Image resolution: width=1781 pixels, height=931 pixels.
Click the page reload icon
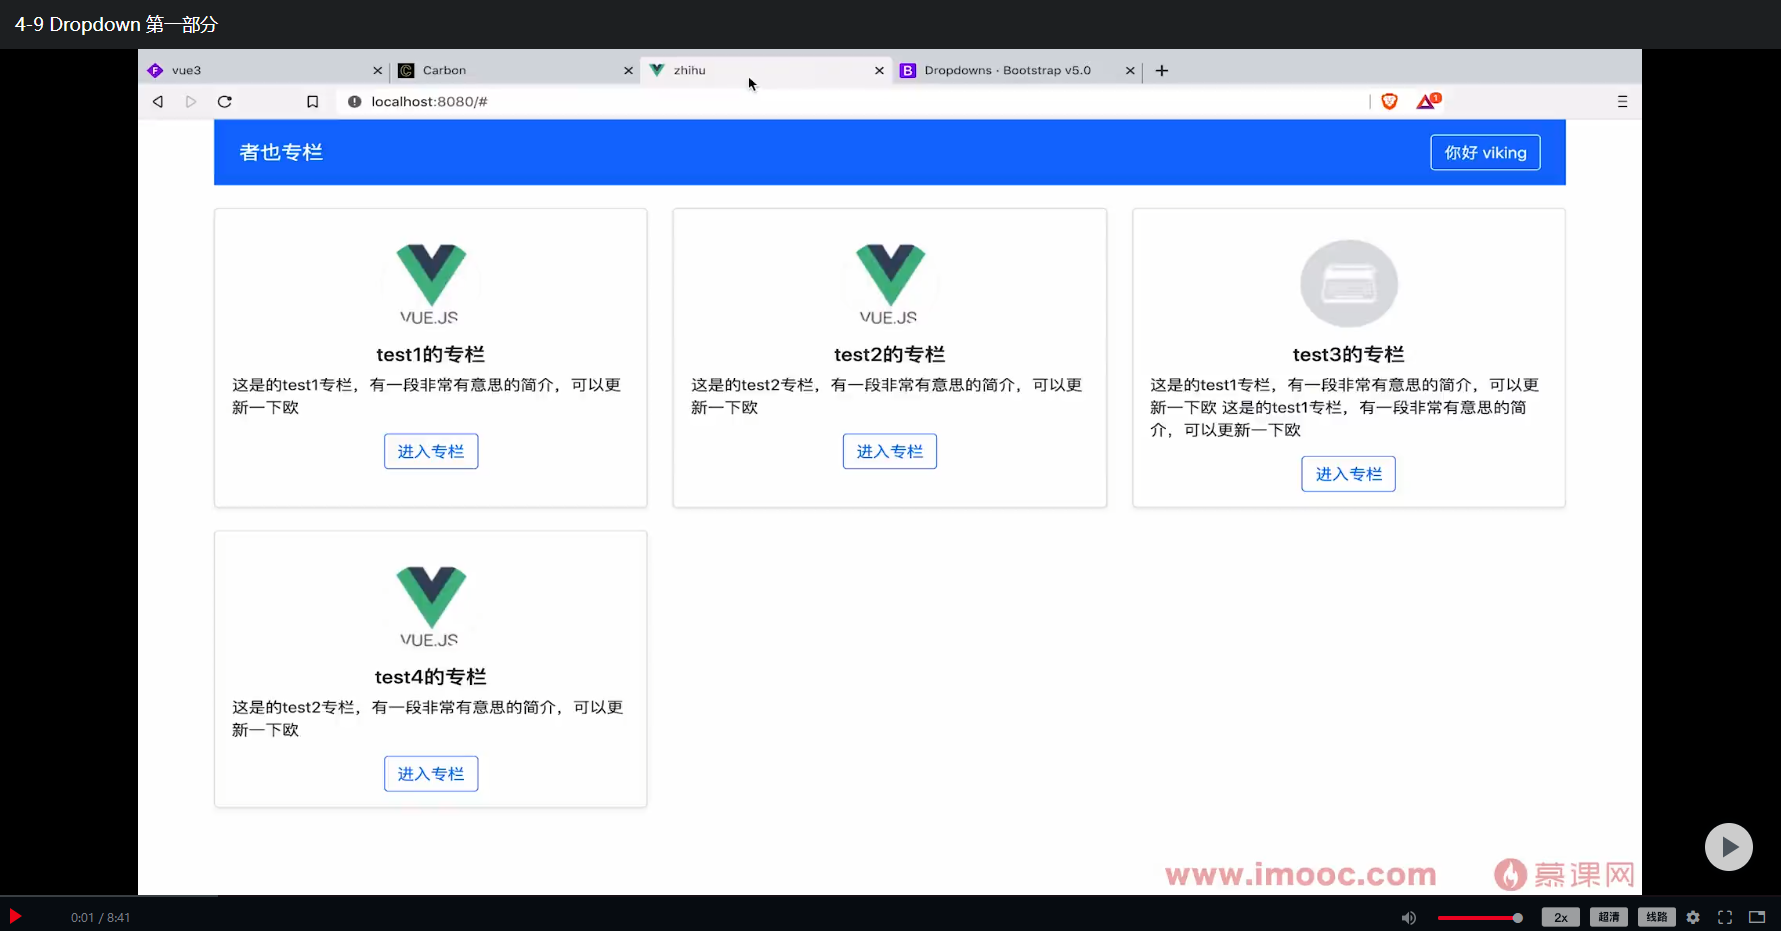[x=224, y=101]
